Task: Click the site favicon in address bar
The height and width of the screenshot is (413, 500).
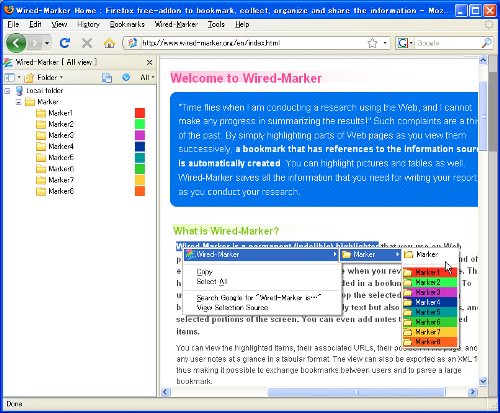Action: [x=133, y=43]
